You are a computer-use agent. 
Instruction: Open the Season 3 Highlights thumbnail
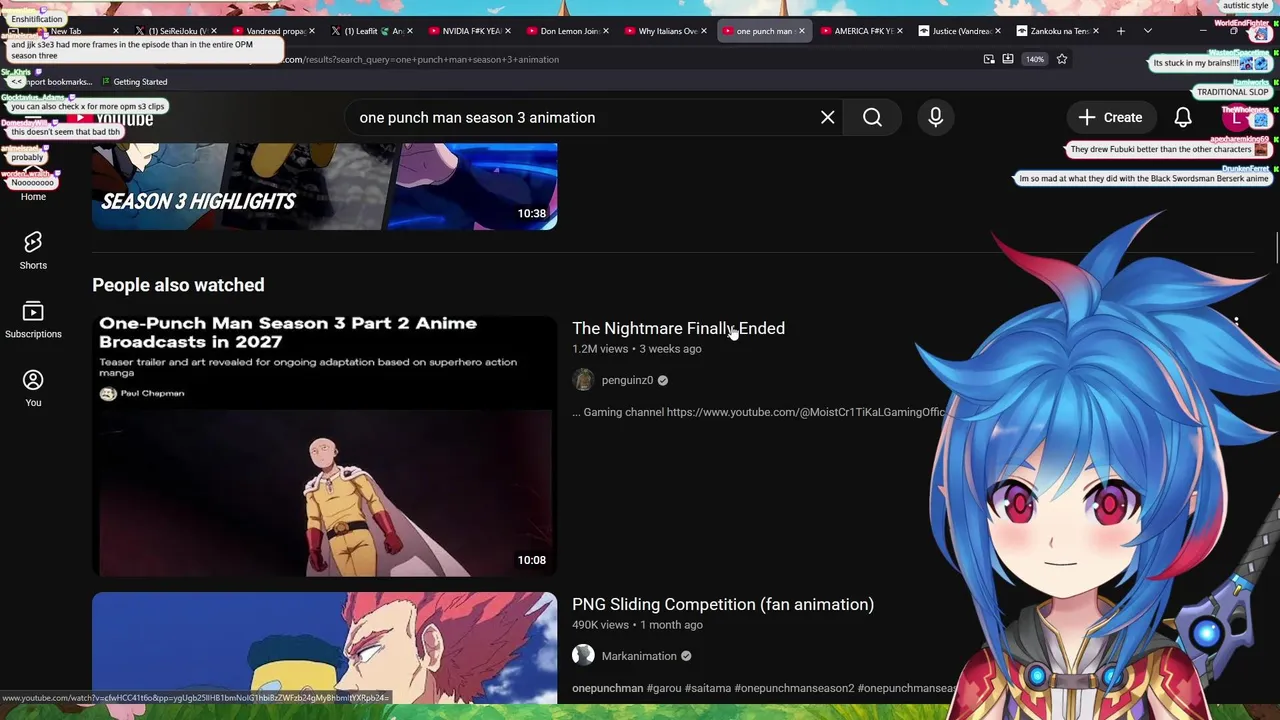point(324,187)
